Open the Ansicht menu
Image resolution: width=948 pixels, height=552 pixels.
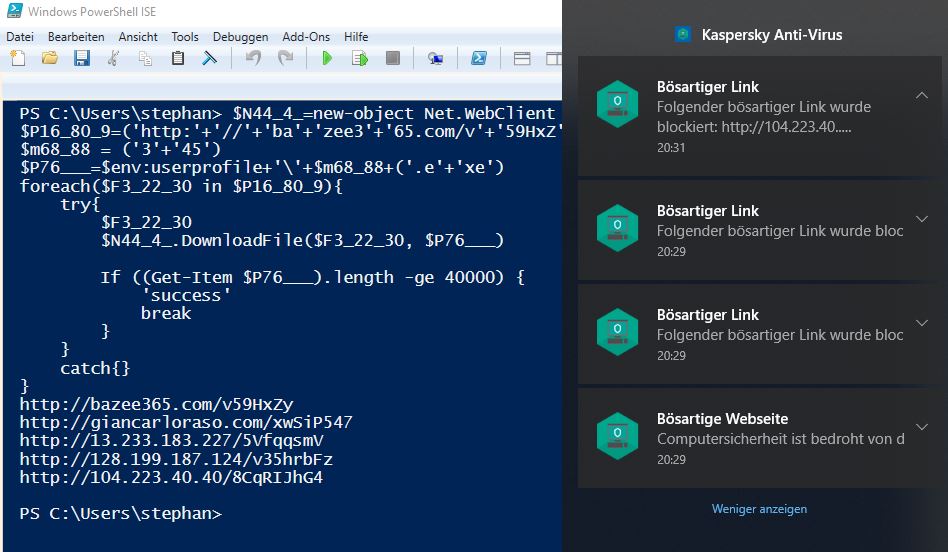pyautogui.click(x=138, y=37)
